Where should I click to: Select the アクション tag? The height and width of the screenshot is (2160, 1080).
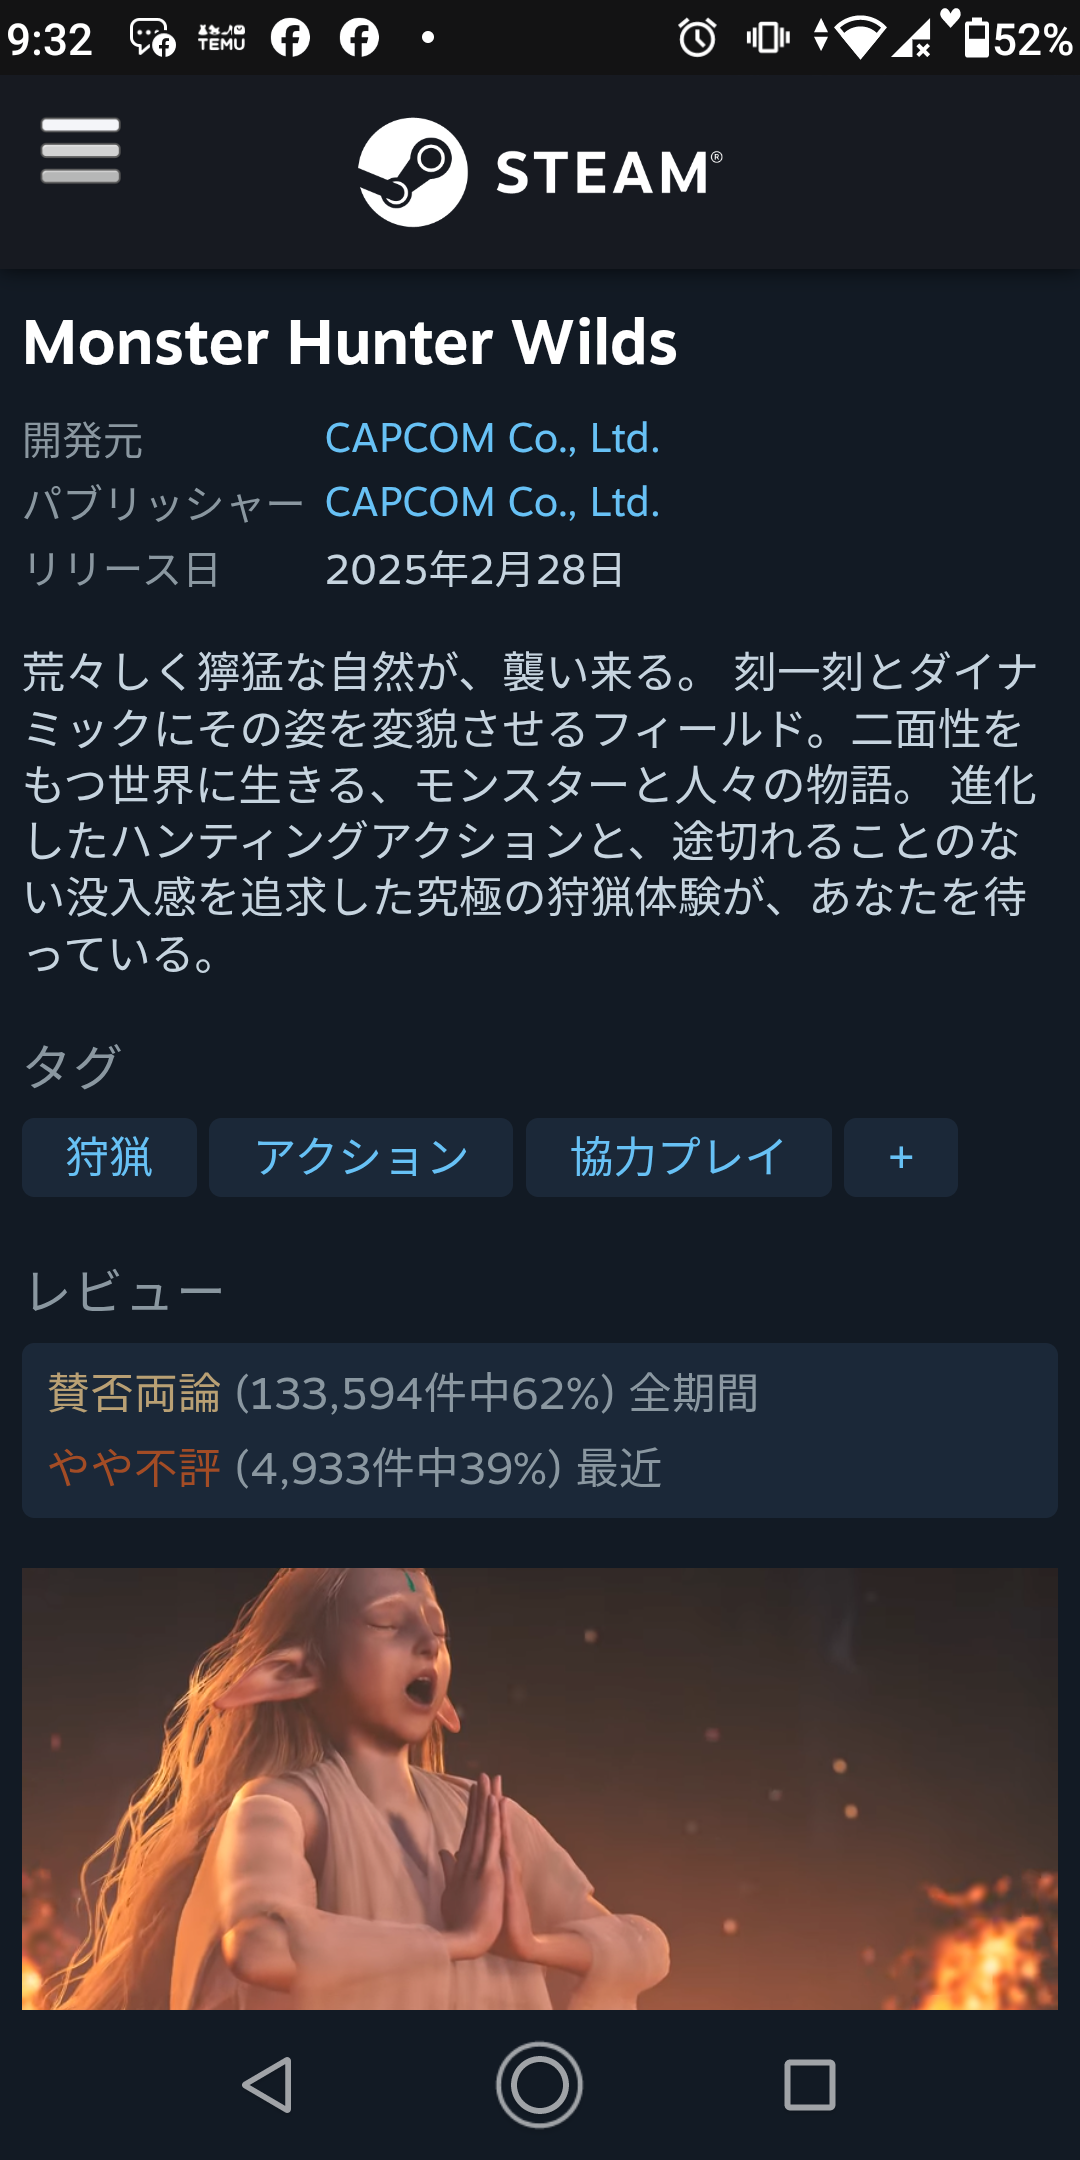(x=361, y=1157)
